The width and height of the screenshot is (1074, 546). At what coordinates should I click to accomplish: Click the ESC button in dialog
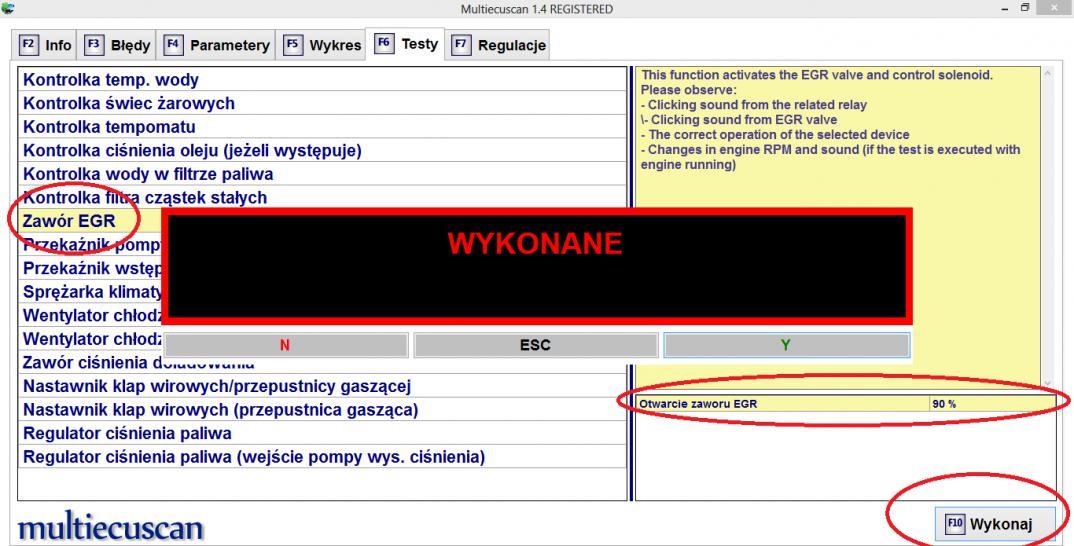(536, 345)
